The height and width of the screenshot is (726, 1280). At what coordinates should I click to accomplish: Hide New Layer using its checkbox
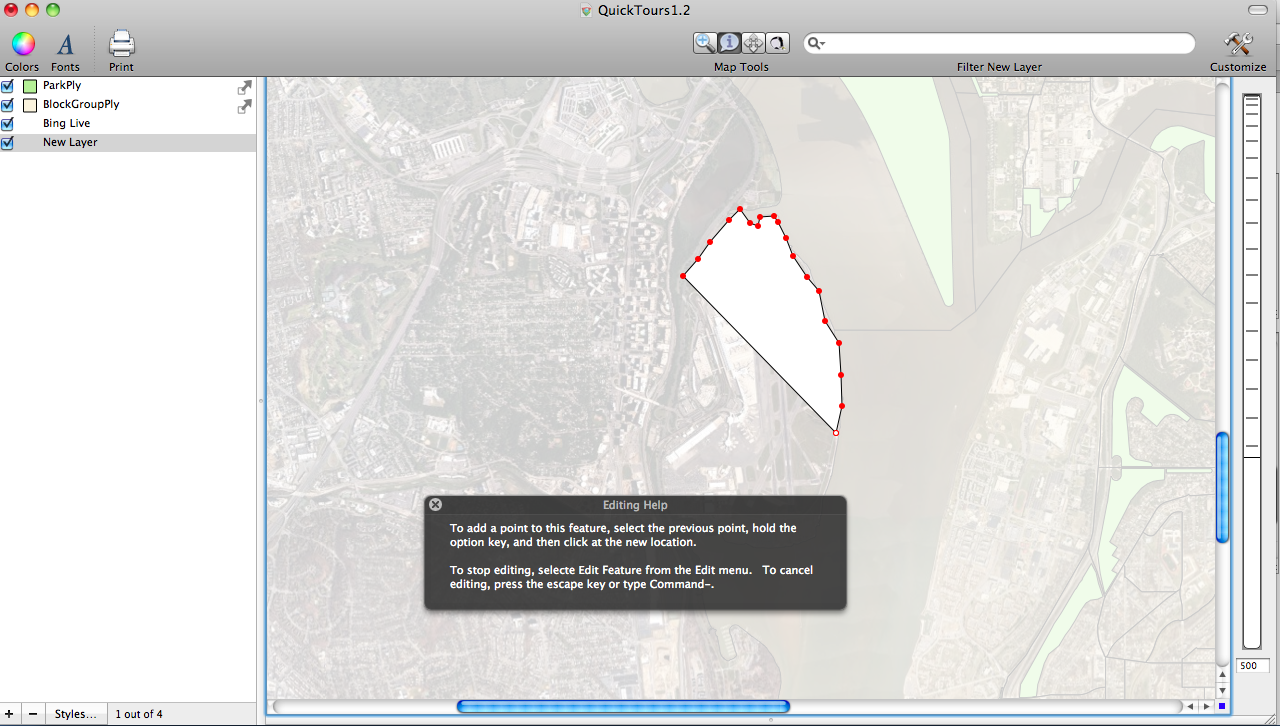(8, 143)
